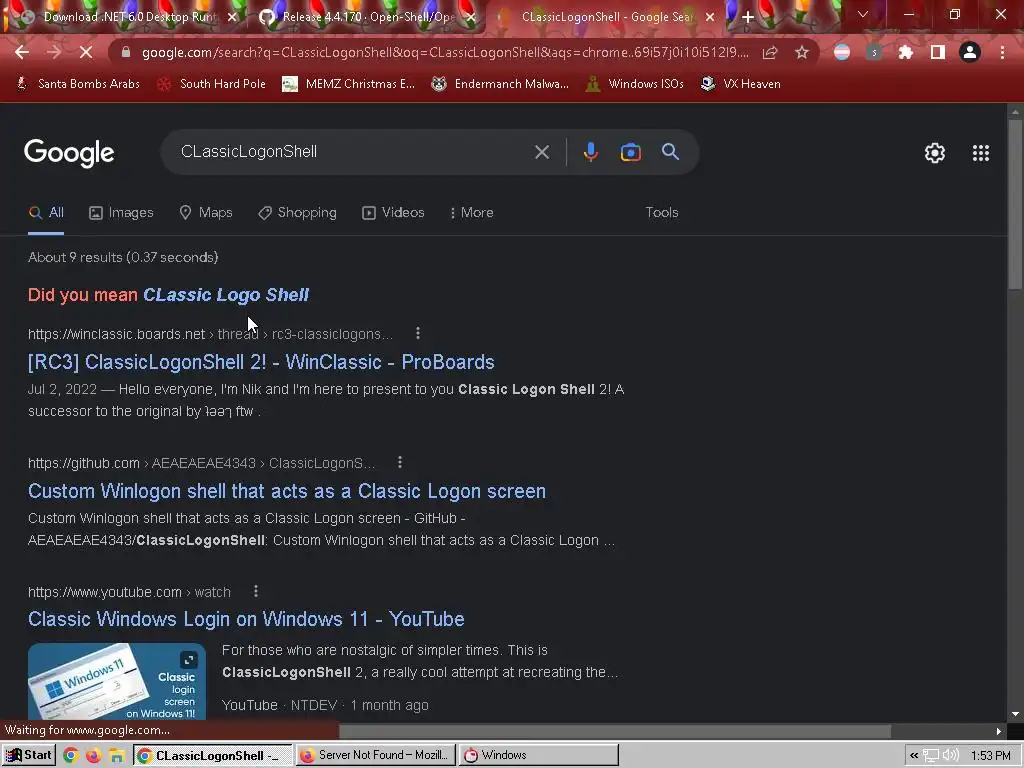Open the Start menu
Screen dimensions: 1024x768
pos(28,756)
